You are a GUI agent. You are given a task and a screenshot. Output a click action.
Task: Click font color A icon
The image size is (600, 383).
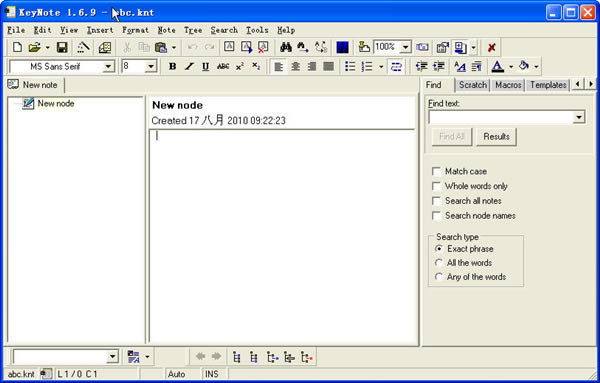pos(497,67)
